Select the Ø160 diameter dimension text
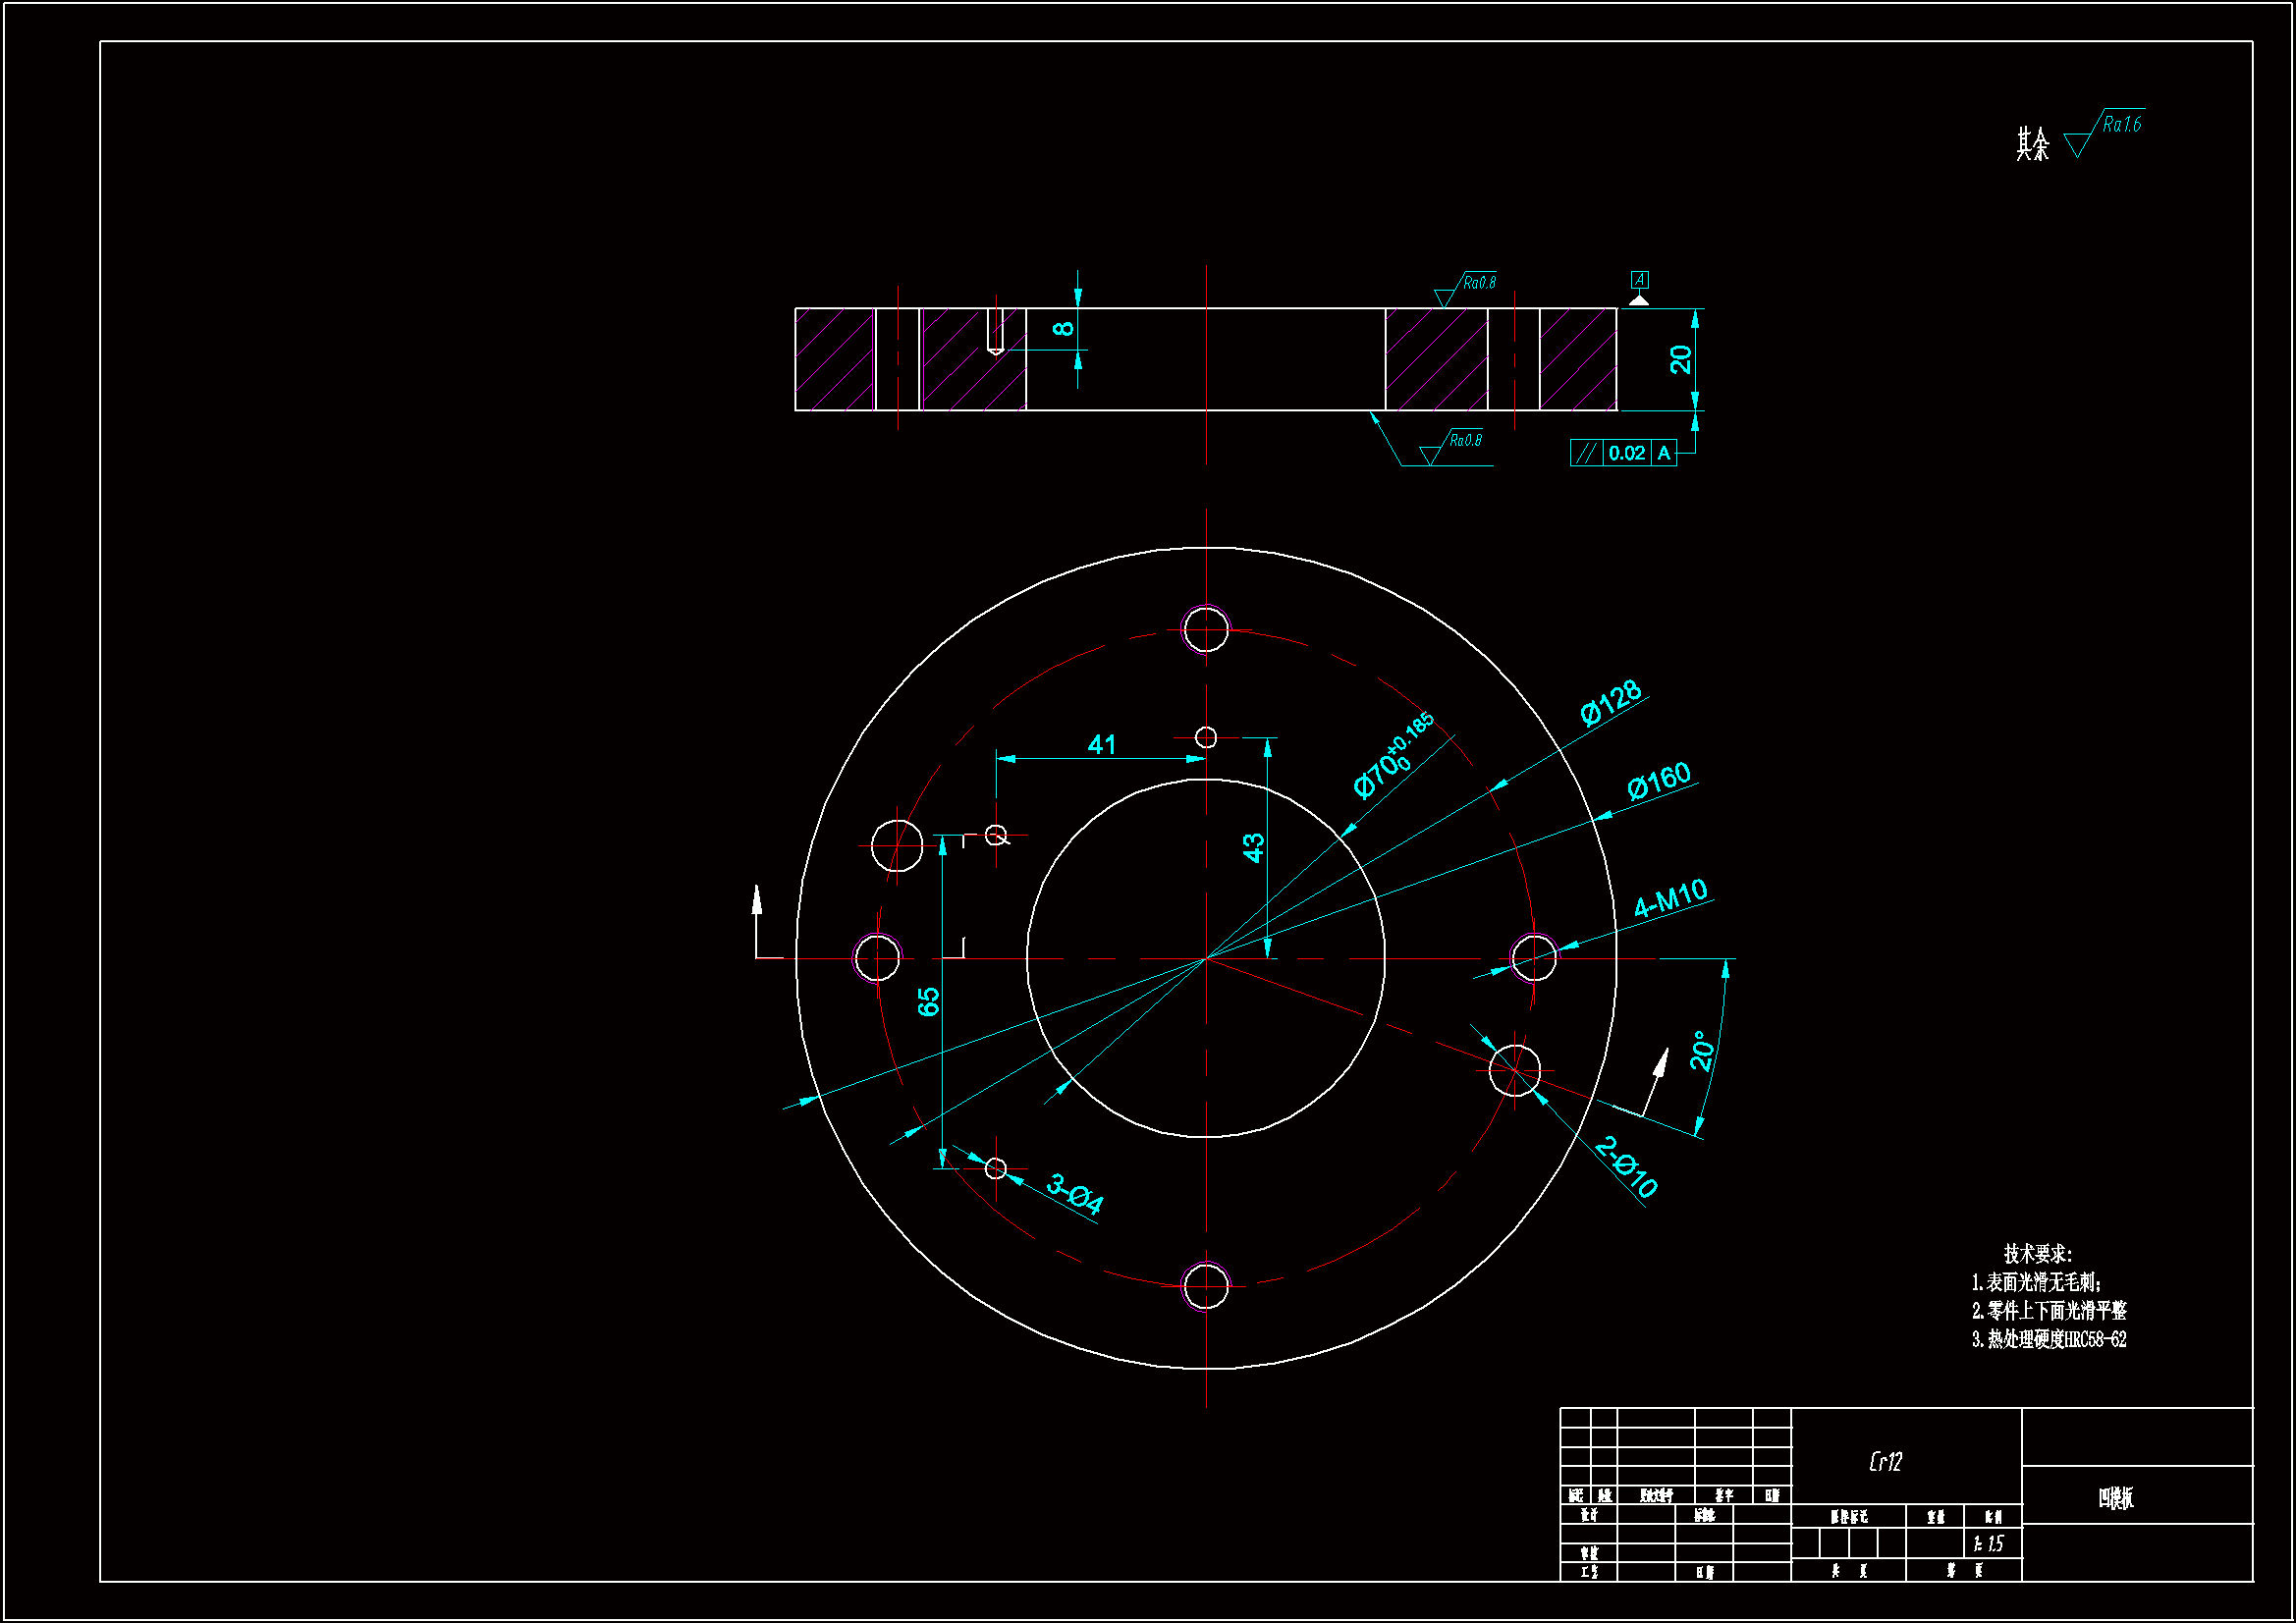The width and height of the screenshot is (2296, 1623). click(1658, 781)
